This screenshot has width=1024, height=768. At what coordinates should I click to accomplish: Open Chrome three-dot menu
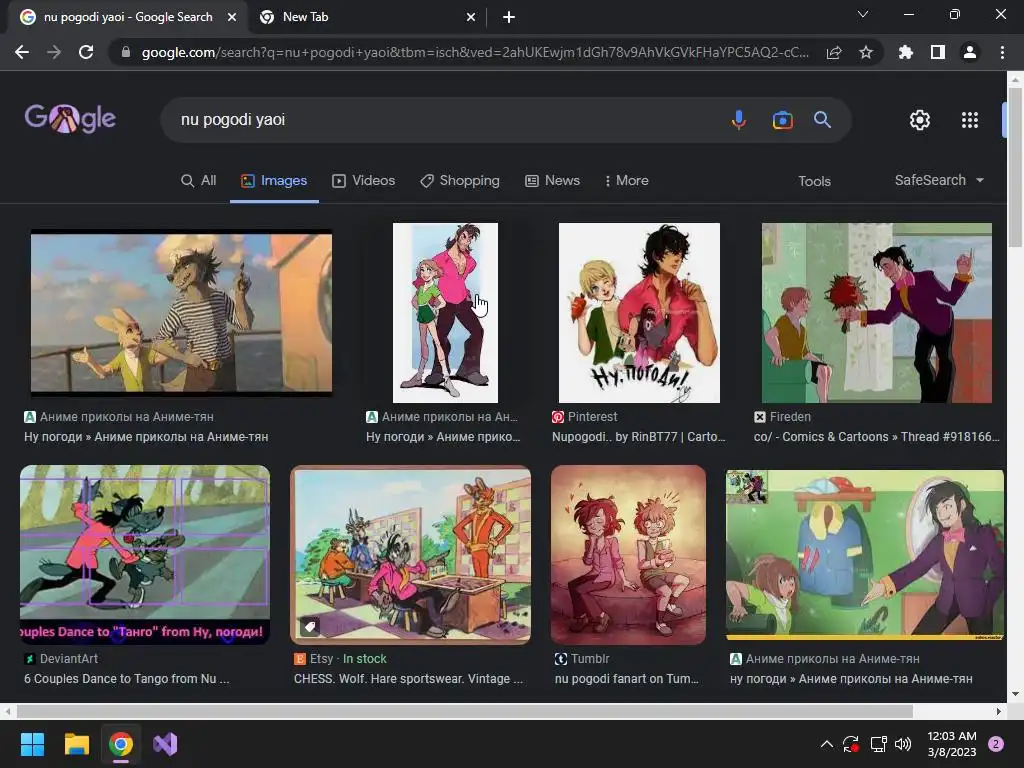click(1002, 52)
